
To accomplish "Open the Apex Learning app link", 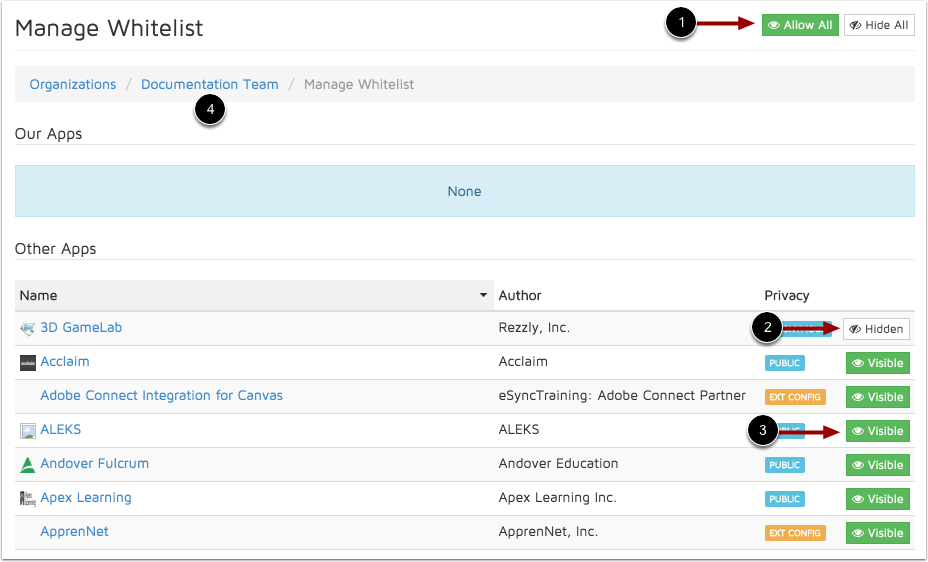I will 86,498.
